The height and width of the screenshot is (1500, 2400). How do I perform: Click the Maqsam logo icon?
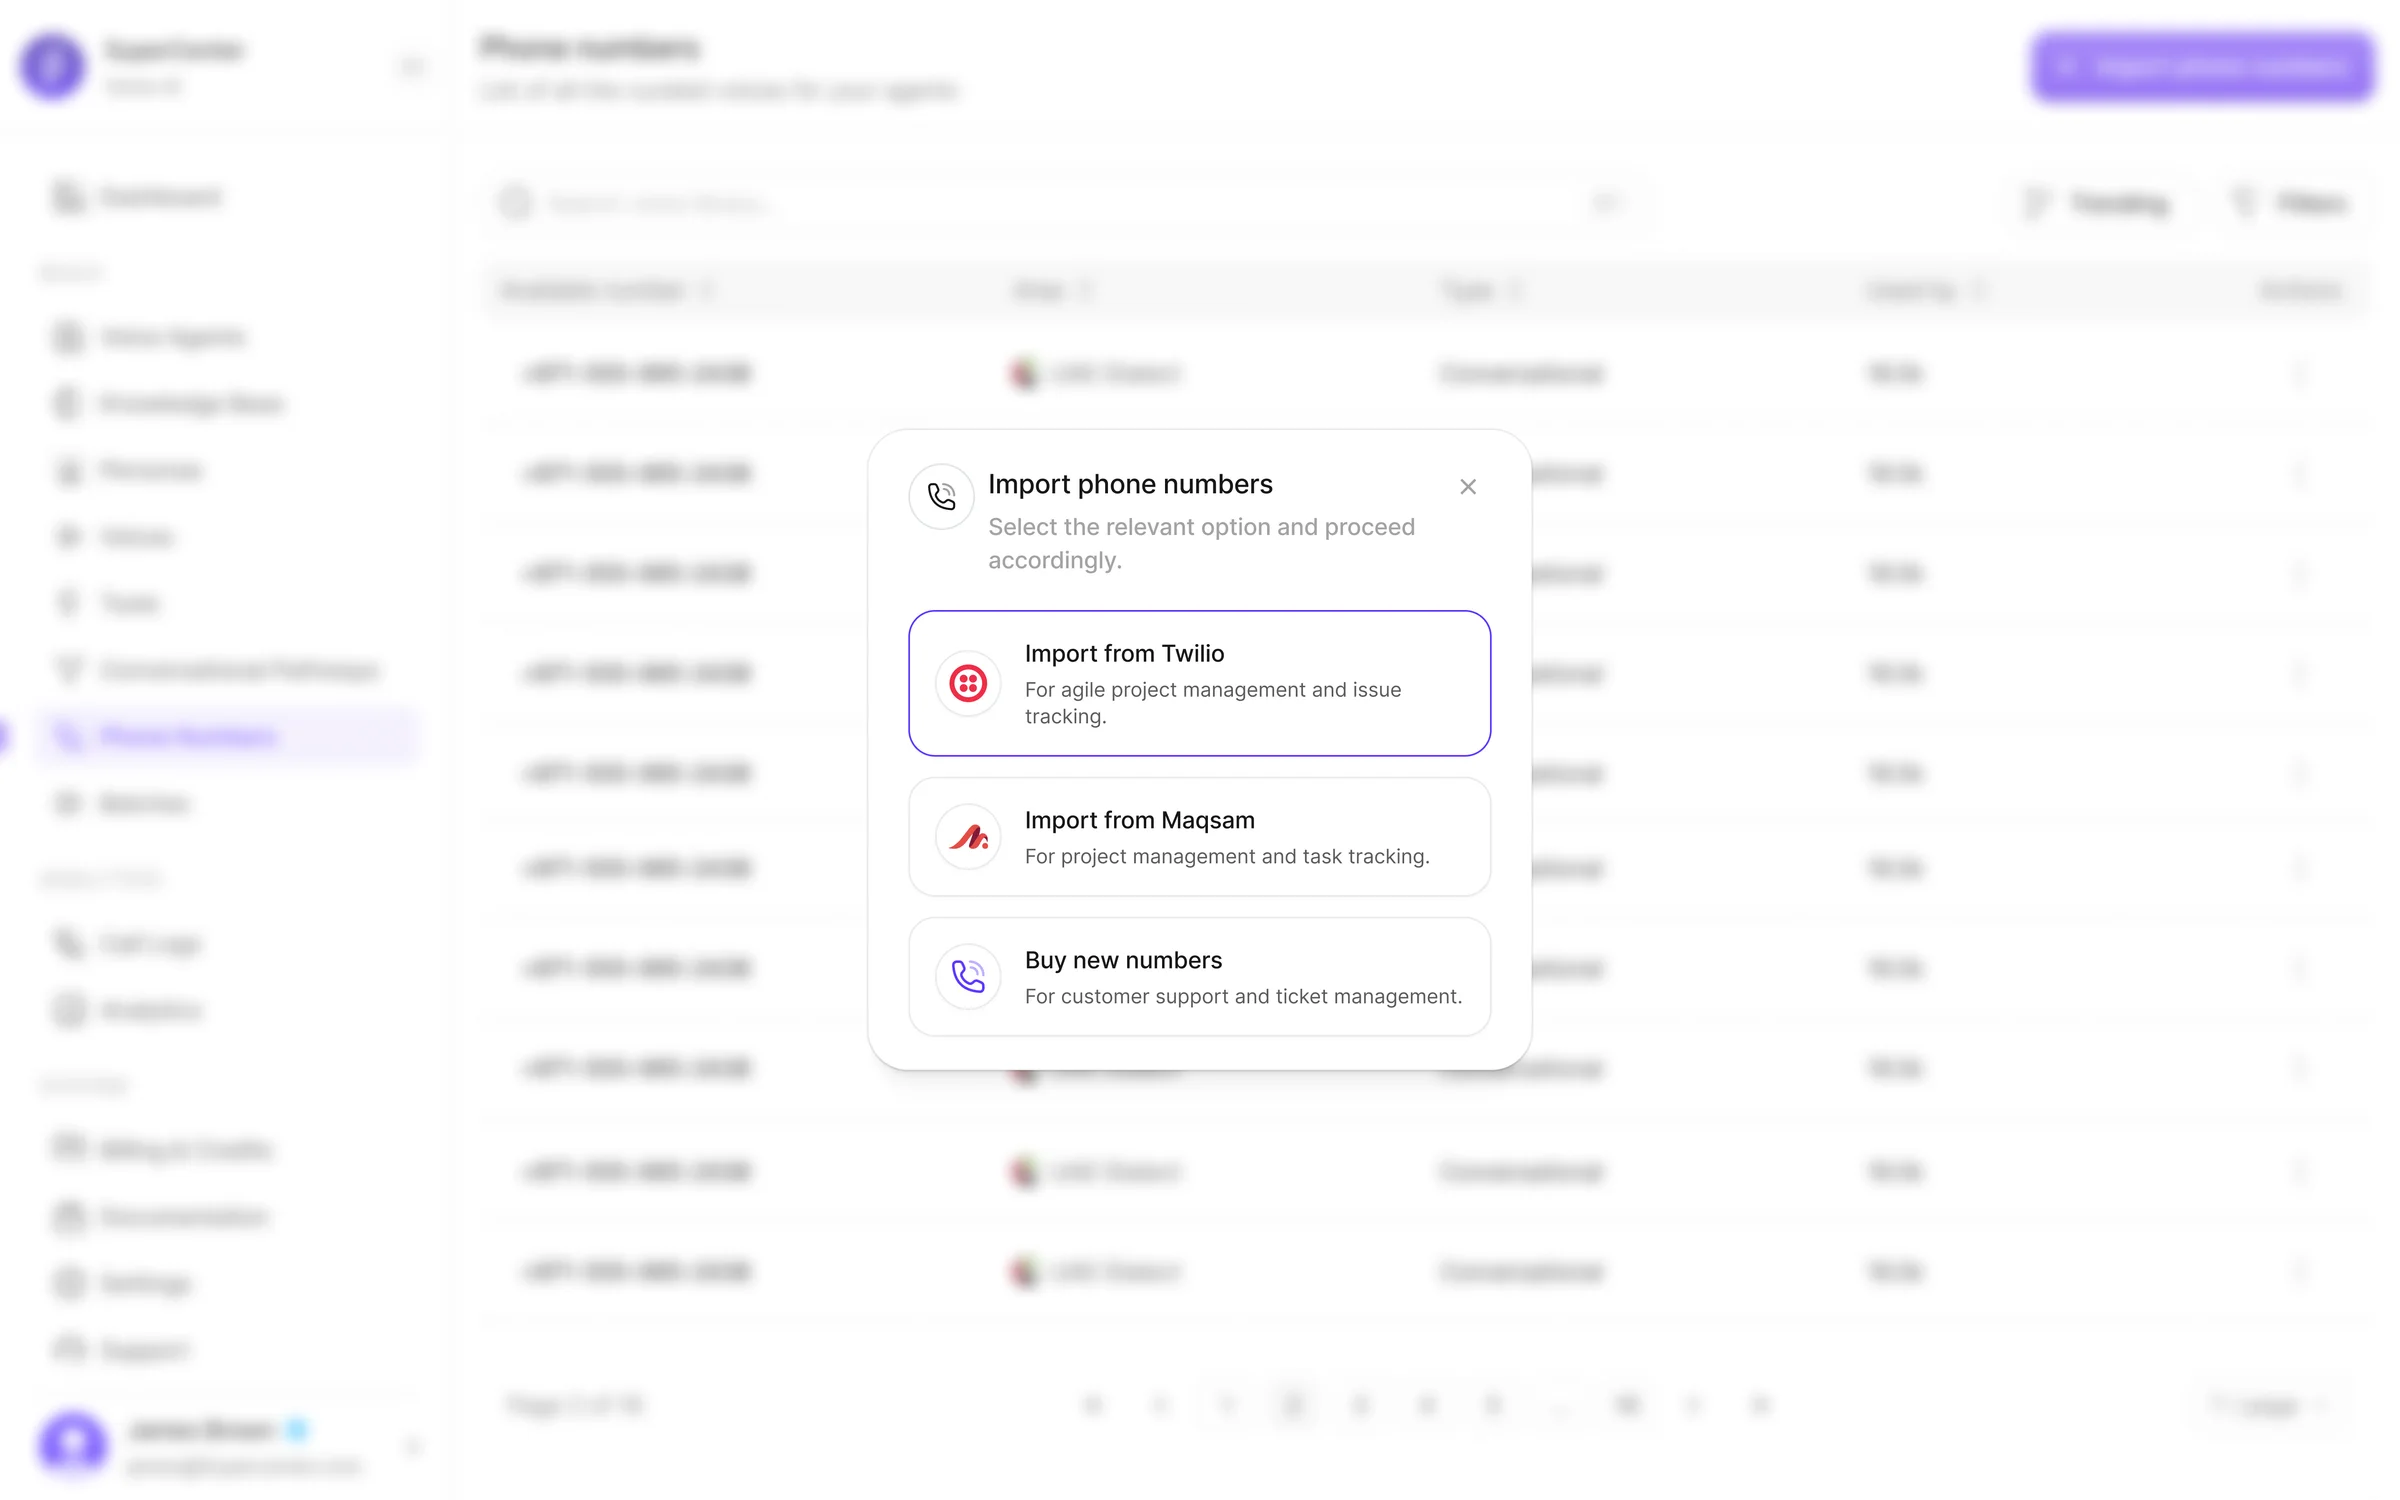[x=967, y=837]
